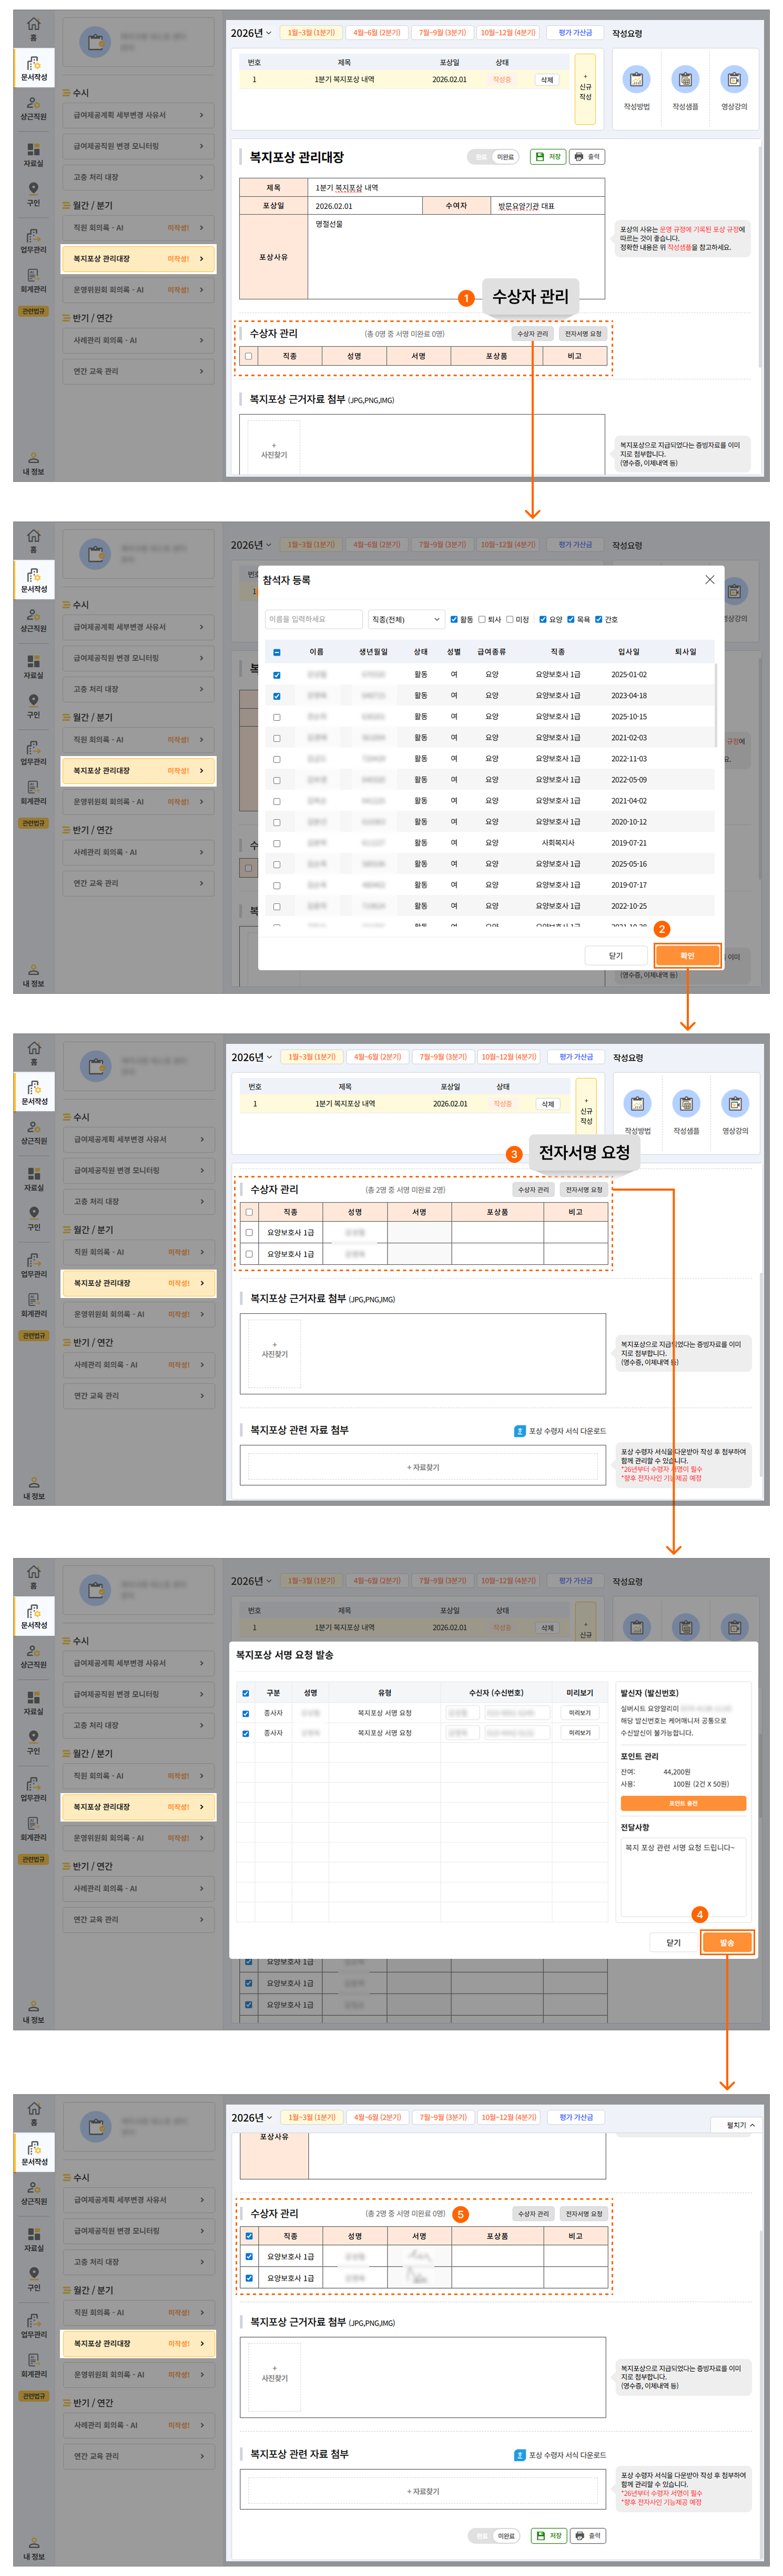Viewport: 783px width, 2576px height.
Task: Open 2026년 year dropdown in the first screenshot
Action: point(251,33)
